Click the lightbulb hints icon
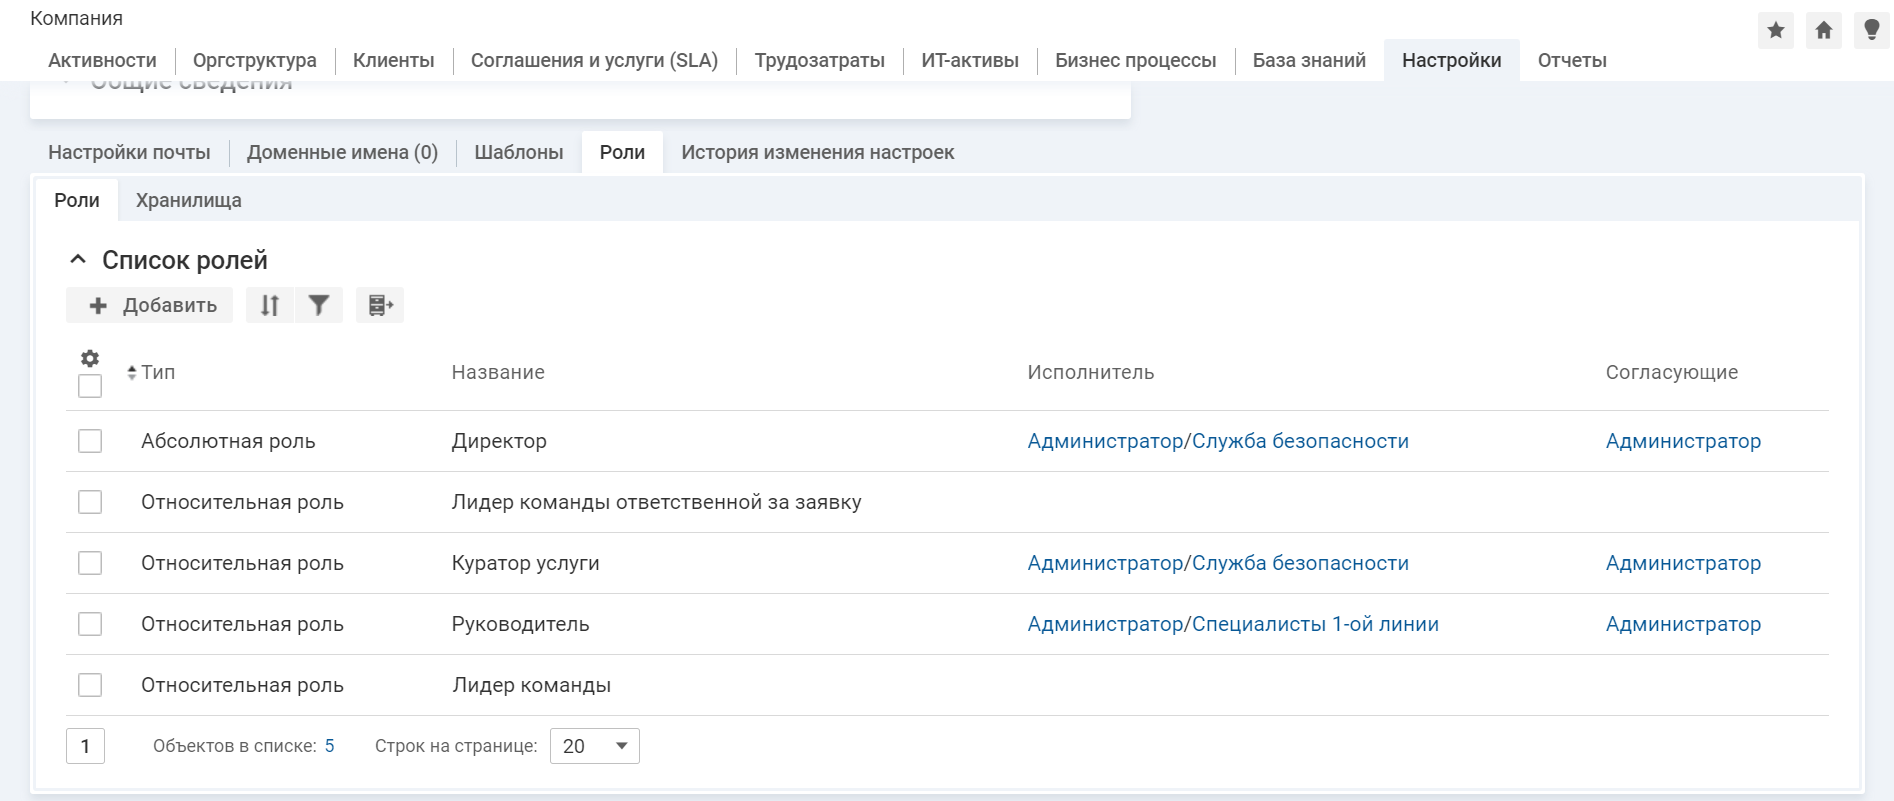The image size is (1894, 801). 1871,30
